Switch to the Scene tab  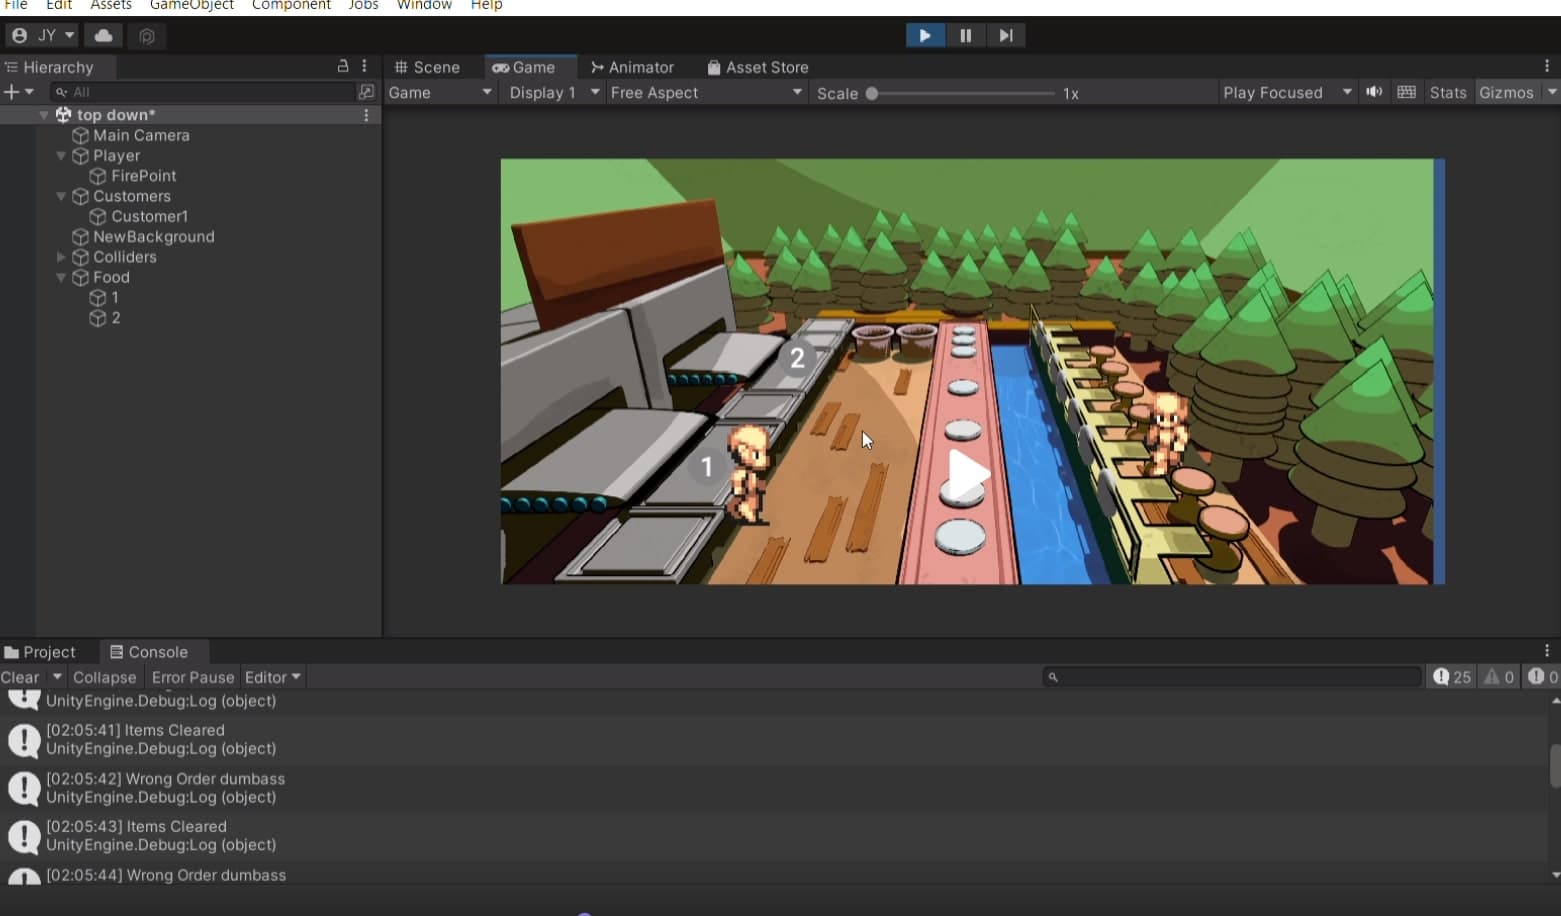click(427, 67)
